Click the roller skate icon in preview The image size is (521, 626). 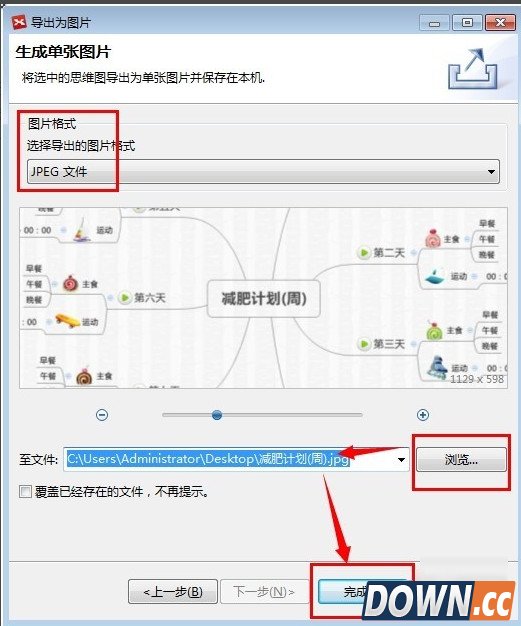(437, 366)
